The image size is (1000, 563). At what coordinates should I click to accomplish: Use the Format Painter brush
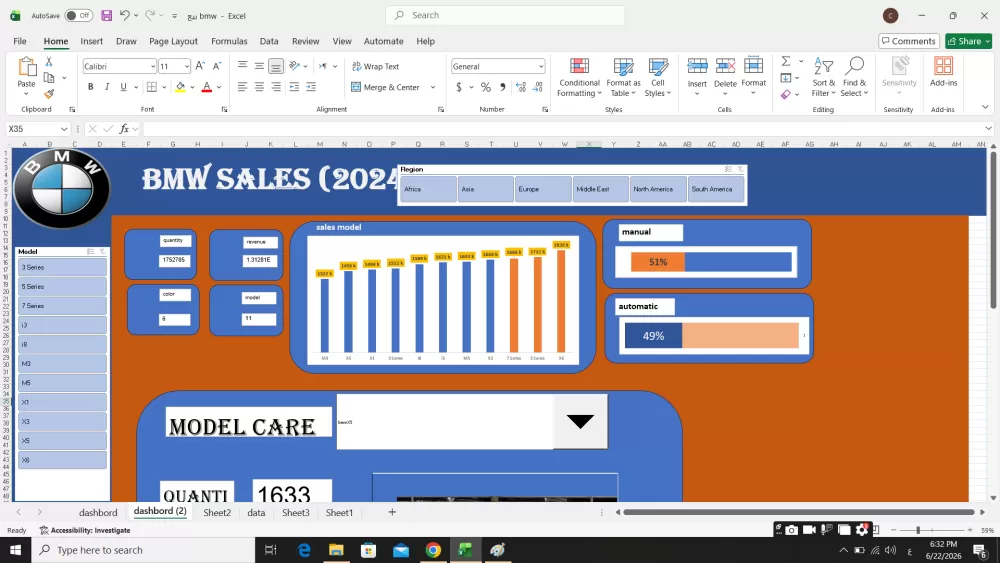49,94
